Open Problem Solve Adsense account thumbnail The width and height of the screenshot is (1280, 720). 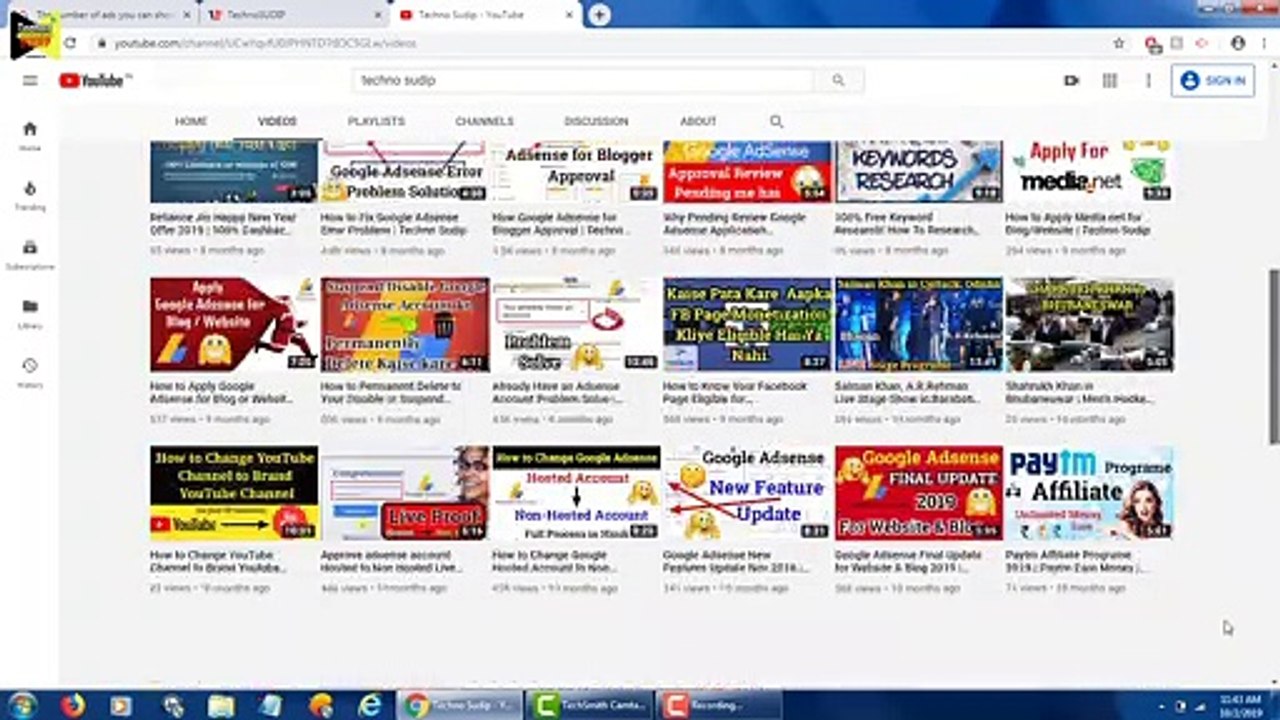pos(576,325)
